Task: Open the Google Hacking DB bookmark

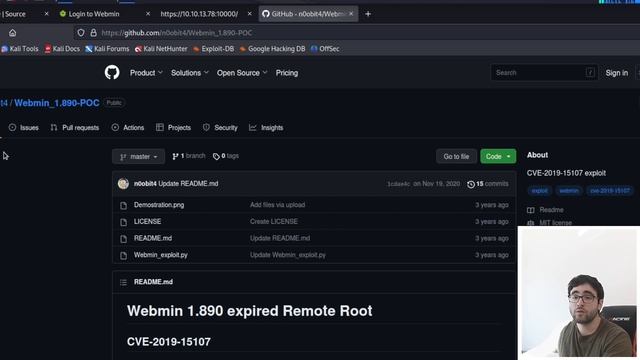Action: pos(272,49)
